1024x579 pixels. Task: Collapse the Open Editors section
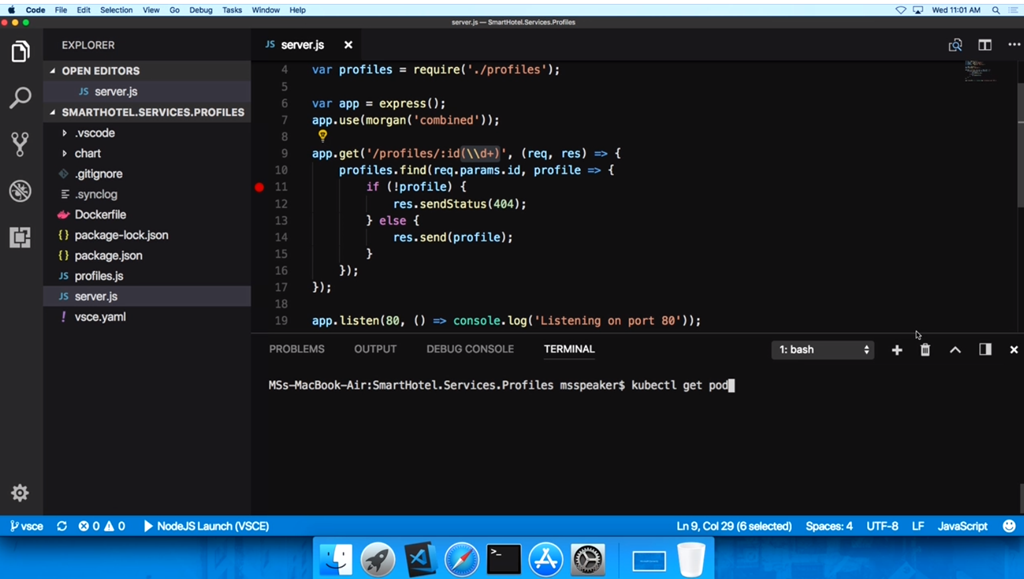(x=100, y=71)
